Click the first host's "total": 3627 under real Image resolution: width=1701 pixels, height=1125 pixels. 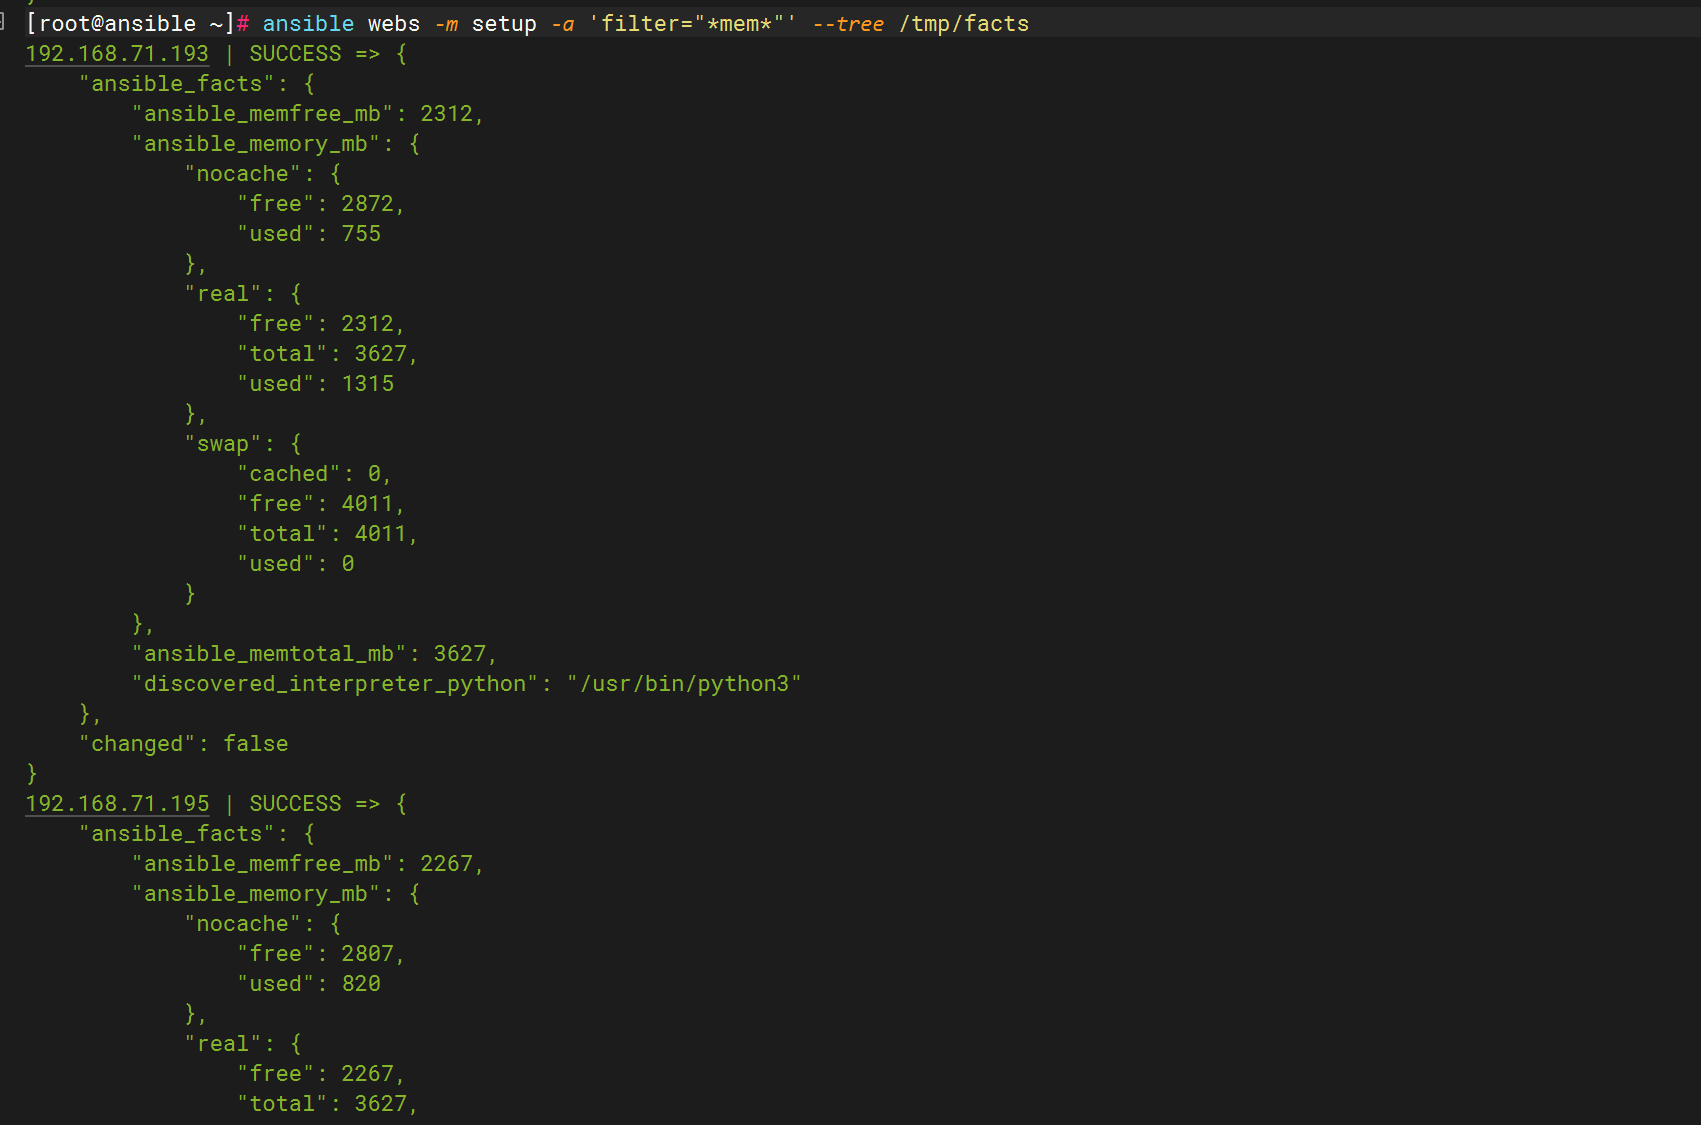327,354
